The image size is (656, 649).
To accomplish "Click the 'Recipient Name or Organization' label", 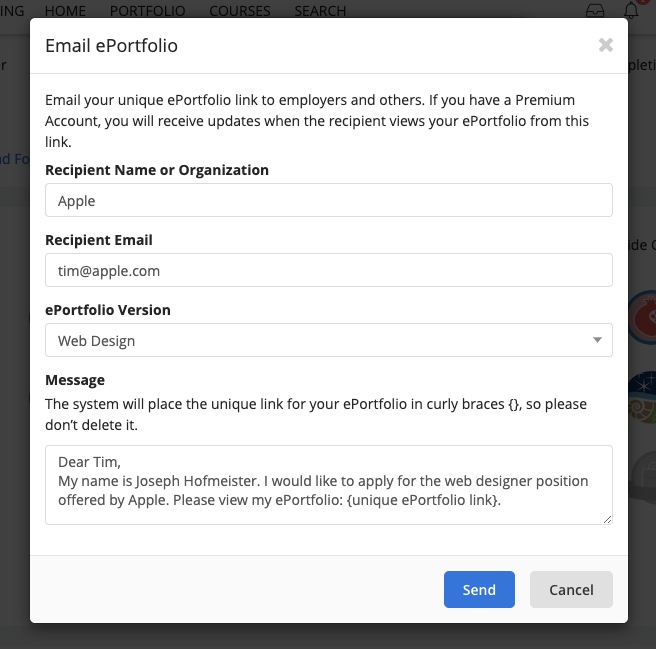I will (157, 170).
